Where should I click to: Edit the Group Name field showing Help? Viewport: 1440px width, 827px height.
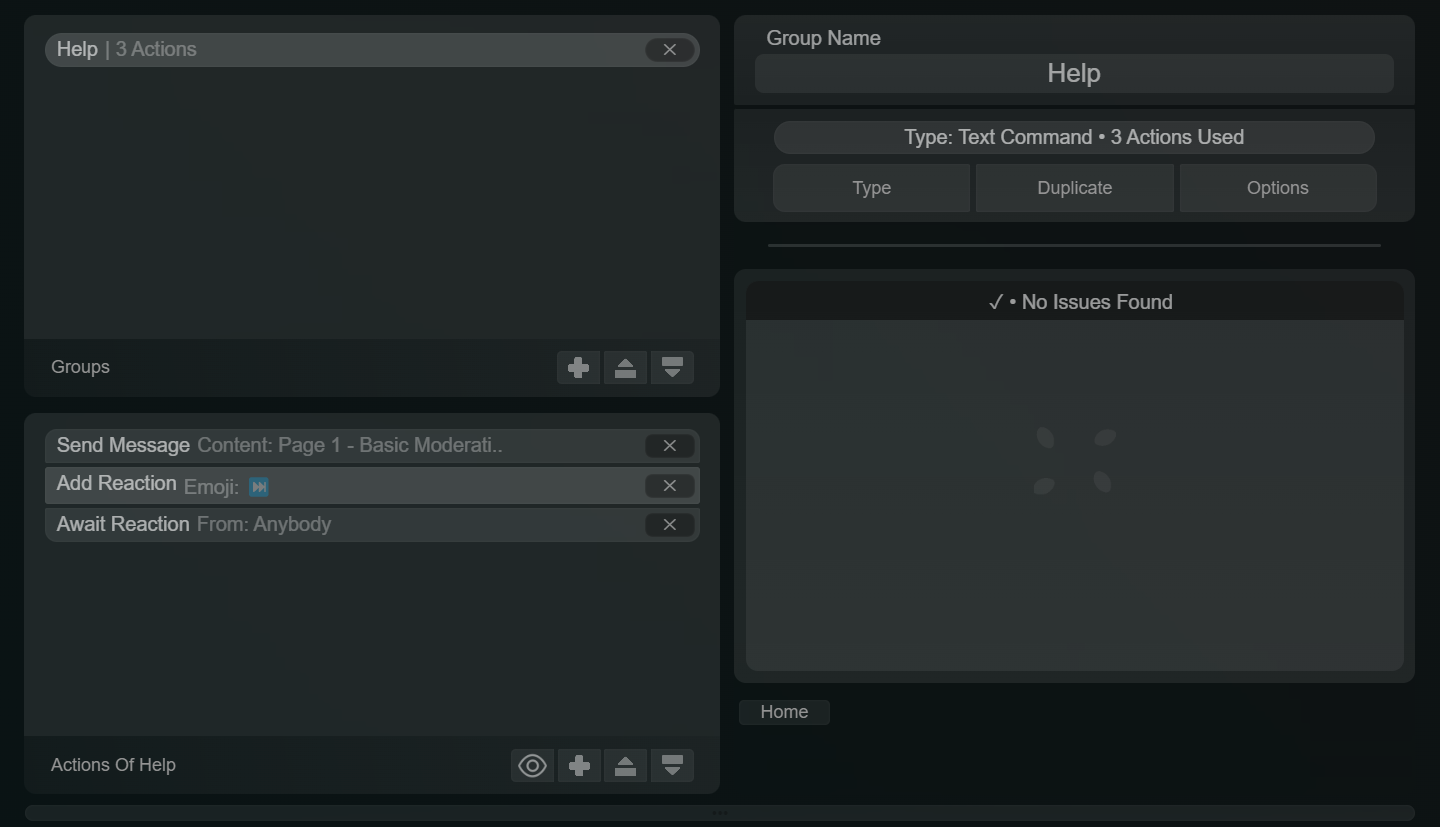coord(1074,73)
